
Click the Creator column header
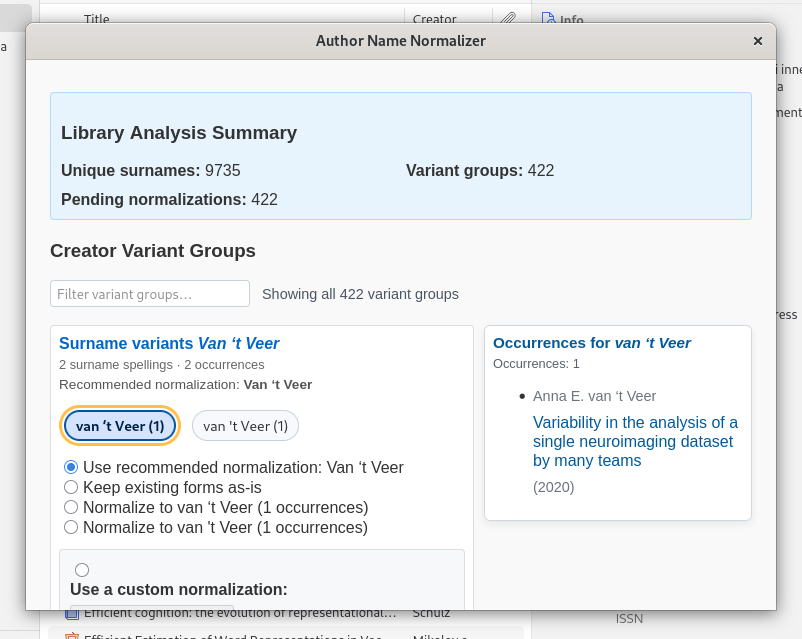(434, 18)
